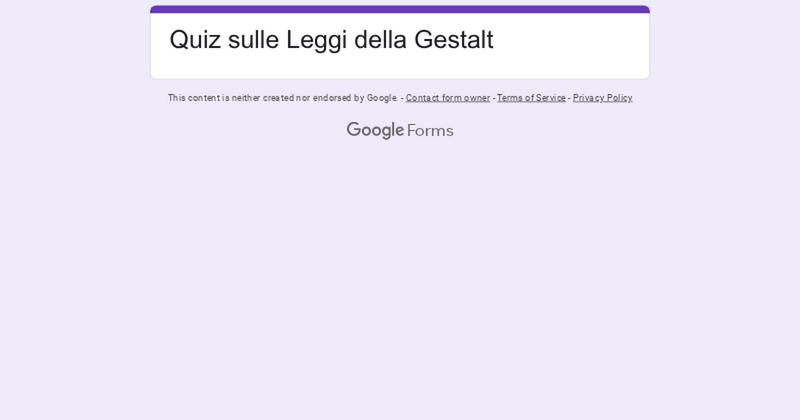Click the word Forms in the logo
The image size is (800, 420).
pos(430,130)
